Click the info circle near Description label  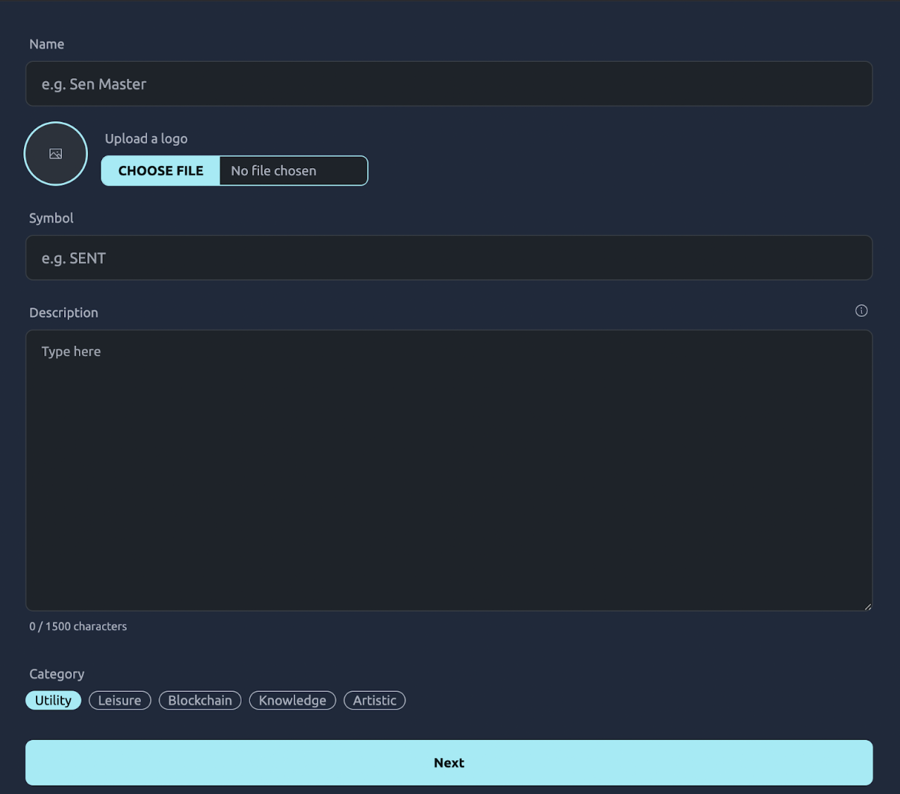(861, 311)
